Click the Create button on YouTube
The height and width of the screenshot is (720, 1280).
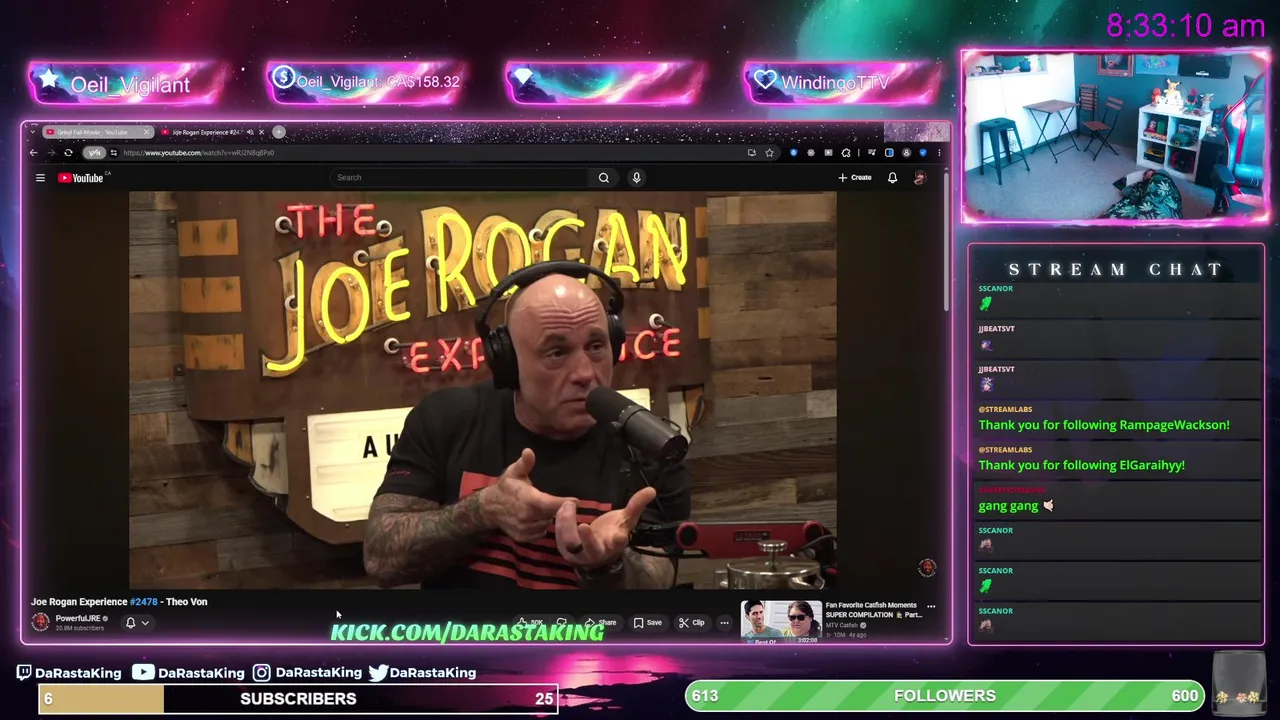[855, 178]
